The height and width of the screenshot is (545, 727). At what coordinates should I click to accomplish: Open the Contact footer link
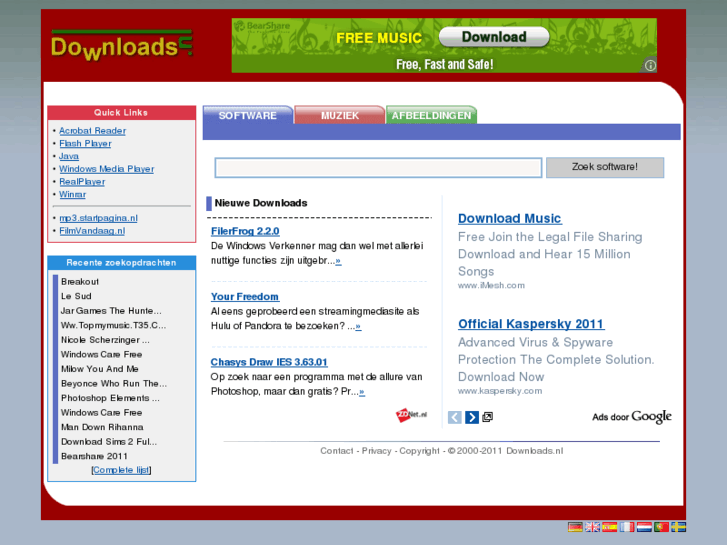(x=337, y=451)
